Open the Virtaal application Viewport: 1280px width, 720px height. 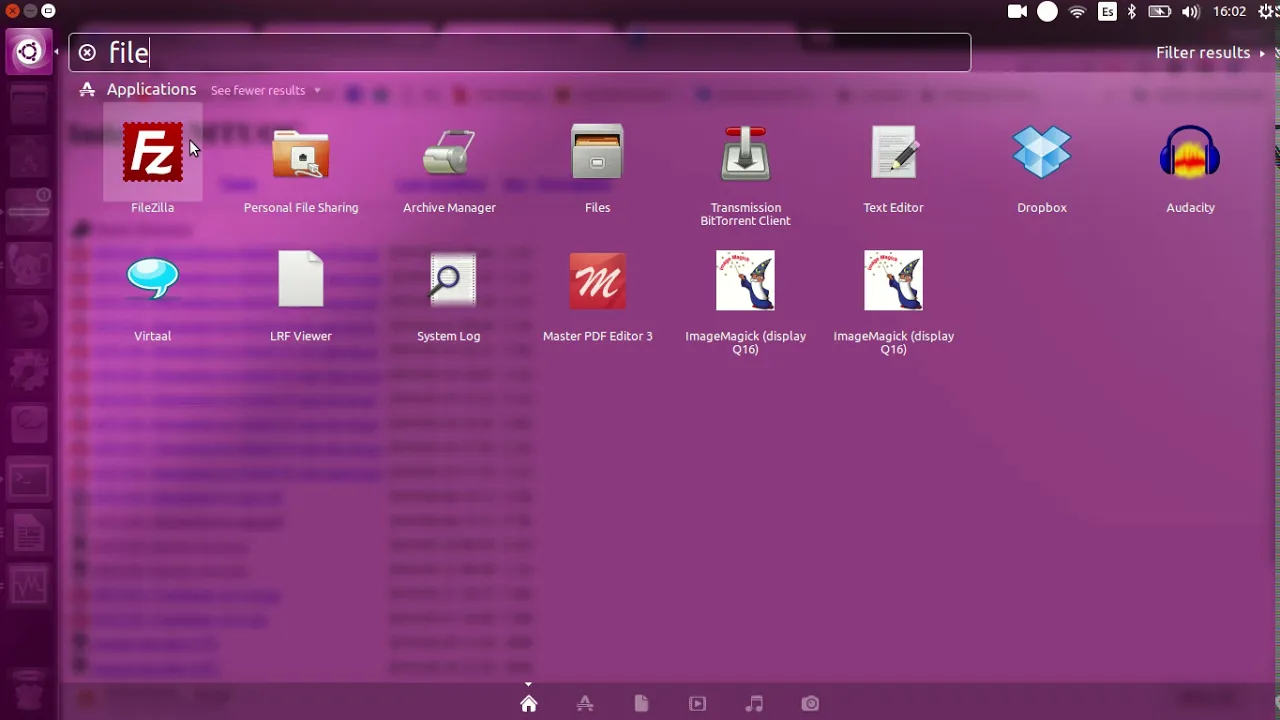click(x=152, y=280)
